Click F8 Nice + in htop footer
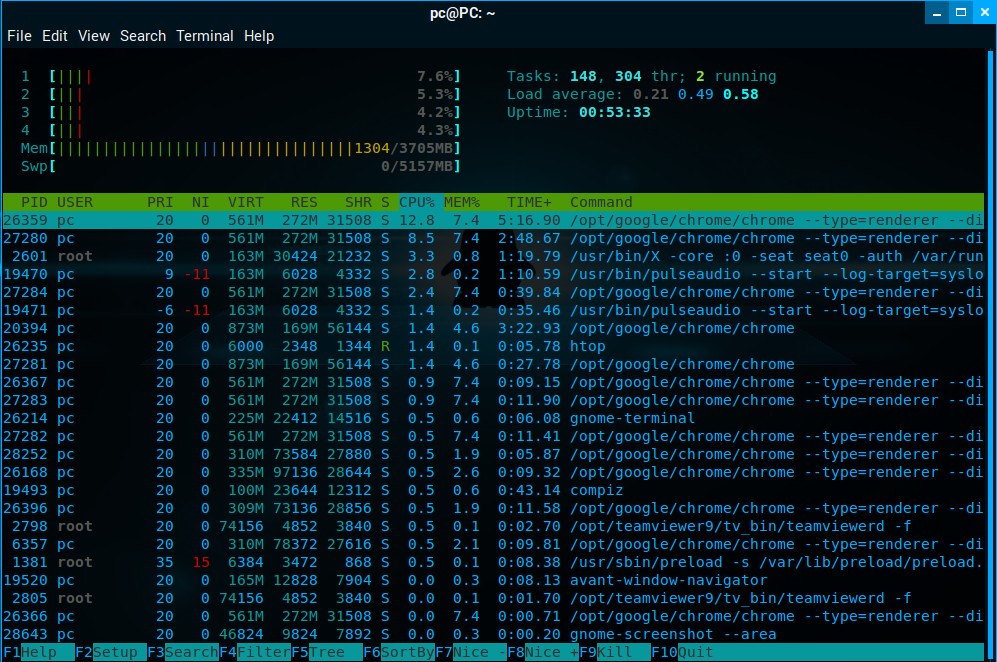Image resolution: width=997 pixels, height=662 pixels. (542, 652)
